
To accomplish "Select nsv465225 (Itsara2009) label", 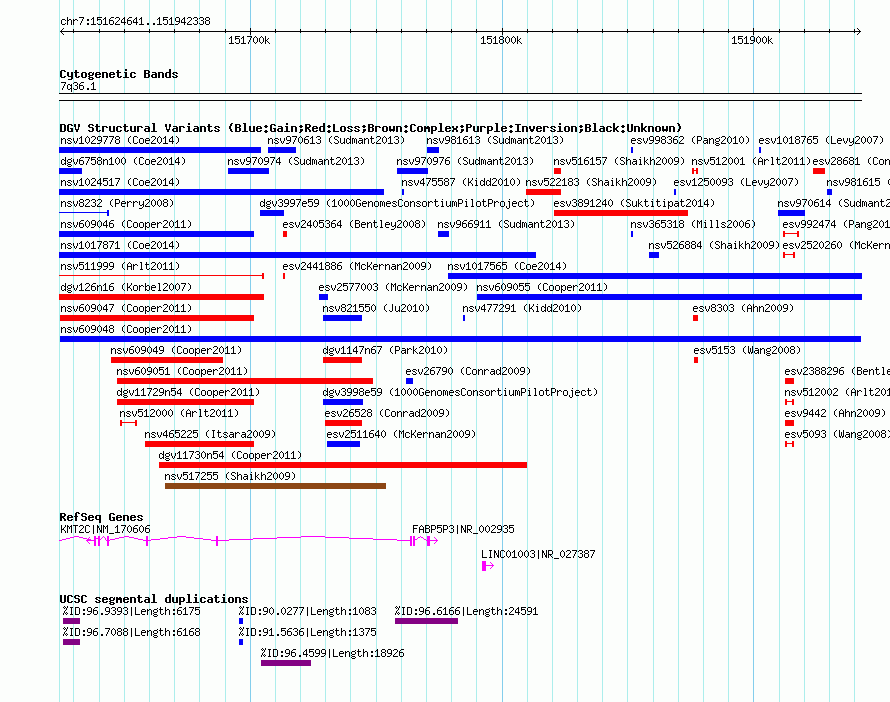I will pos(210,434).
